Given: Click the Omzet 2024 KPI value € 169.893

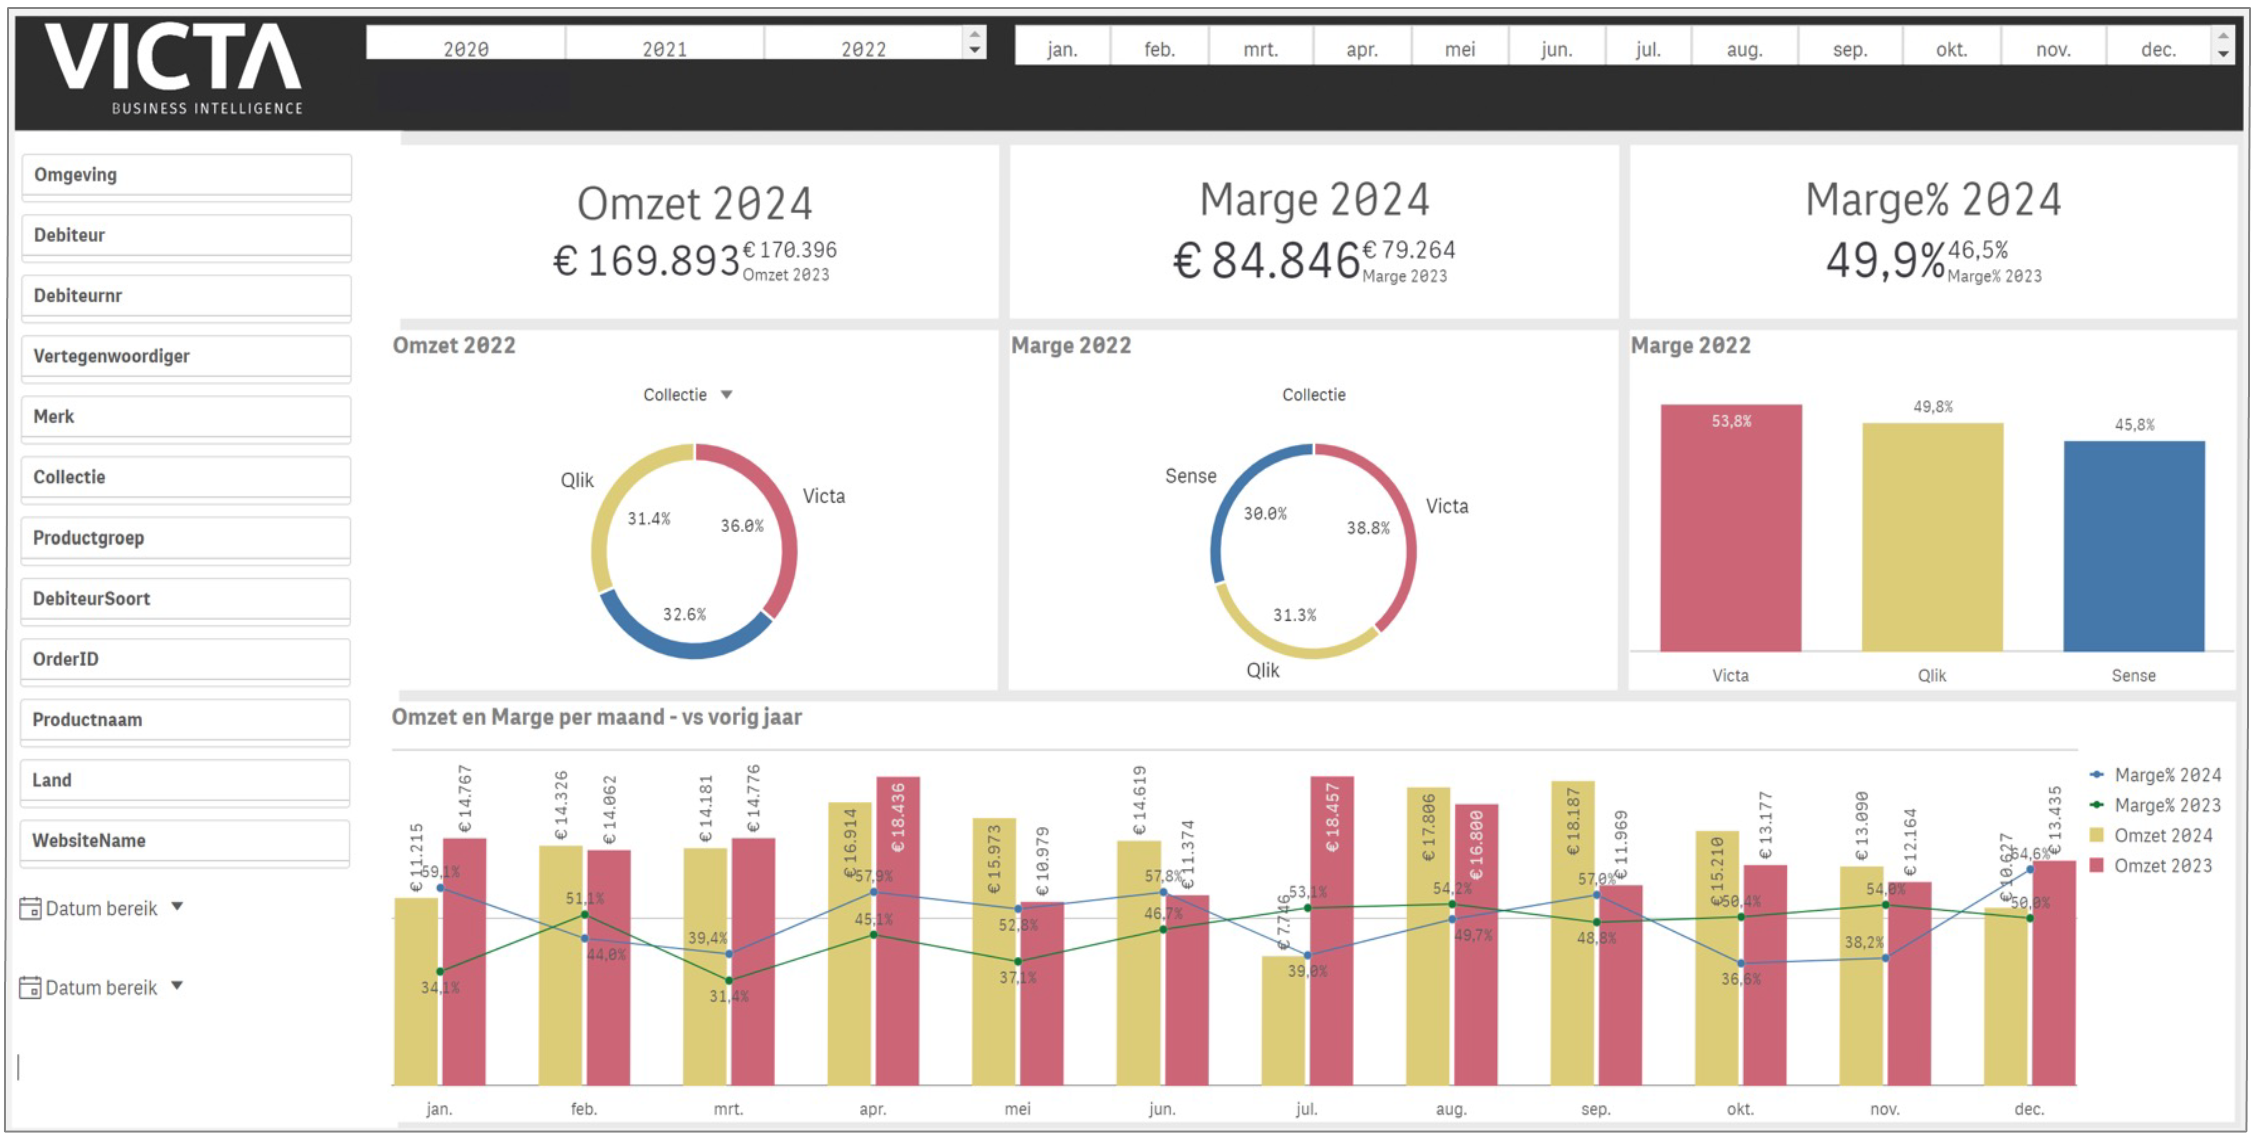Looking at the screenshot, I should coord(646,262).
